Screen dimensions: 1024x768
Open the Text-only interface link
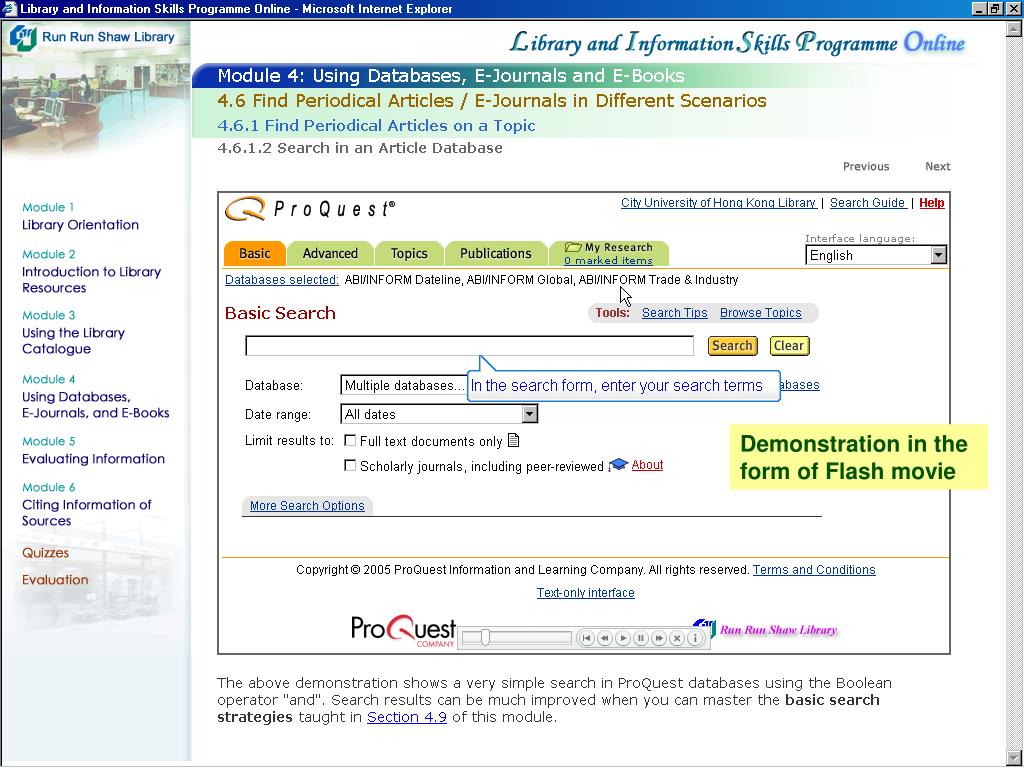point(586,592)
